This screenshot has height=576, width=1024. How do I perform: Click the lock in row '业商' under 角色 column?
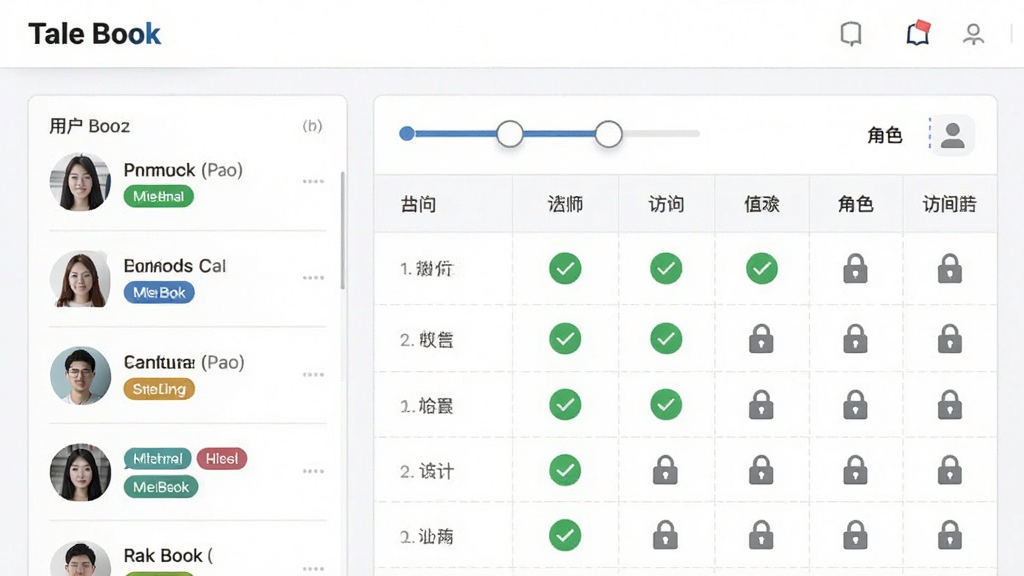tap(856, 535)
